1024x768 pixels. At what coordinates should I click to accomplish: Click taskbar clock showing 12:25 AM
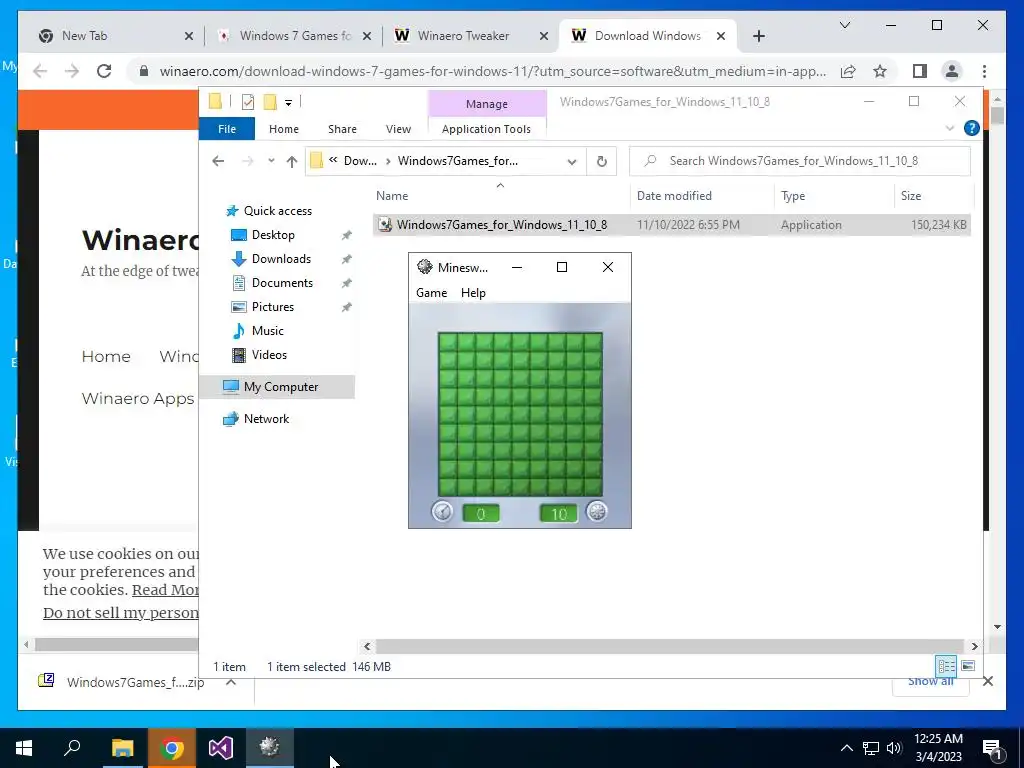click(x=938, y=748)
